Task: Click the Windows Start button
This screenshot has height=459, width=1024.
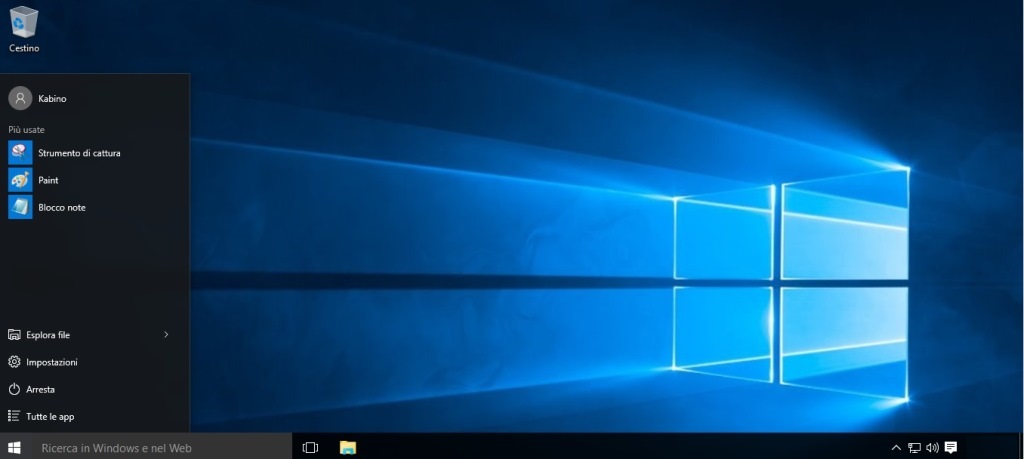Action: (x=14, y=447)
